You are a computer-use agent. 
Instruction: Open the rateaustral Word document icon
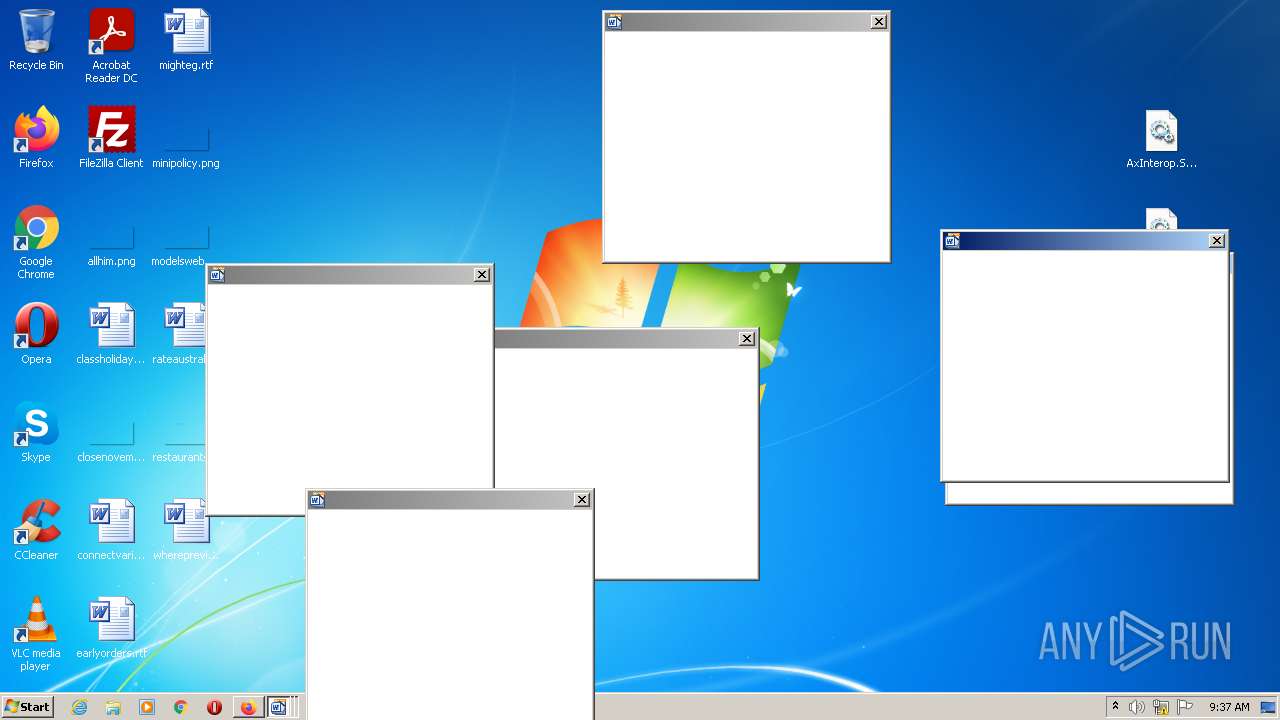point(180,333)
